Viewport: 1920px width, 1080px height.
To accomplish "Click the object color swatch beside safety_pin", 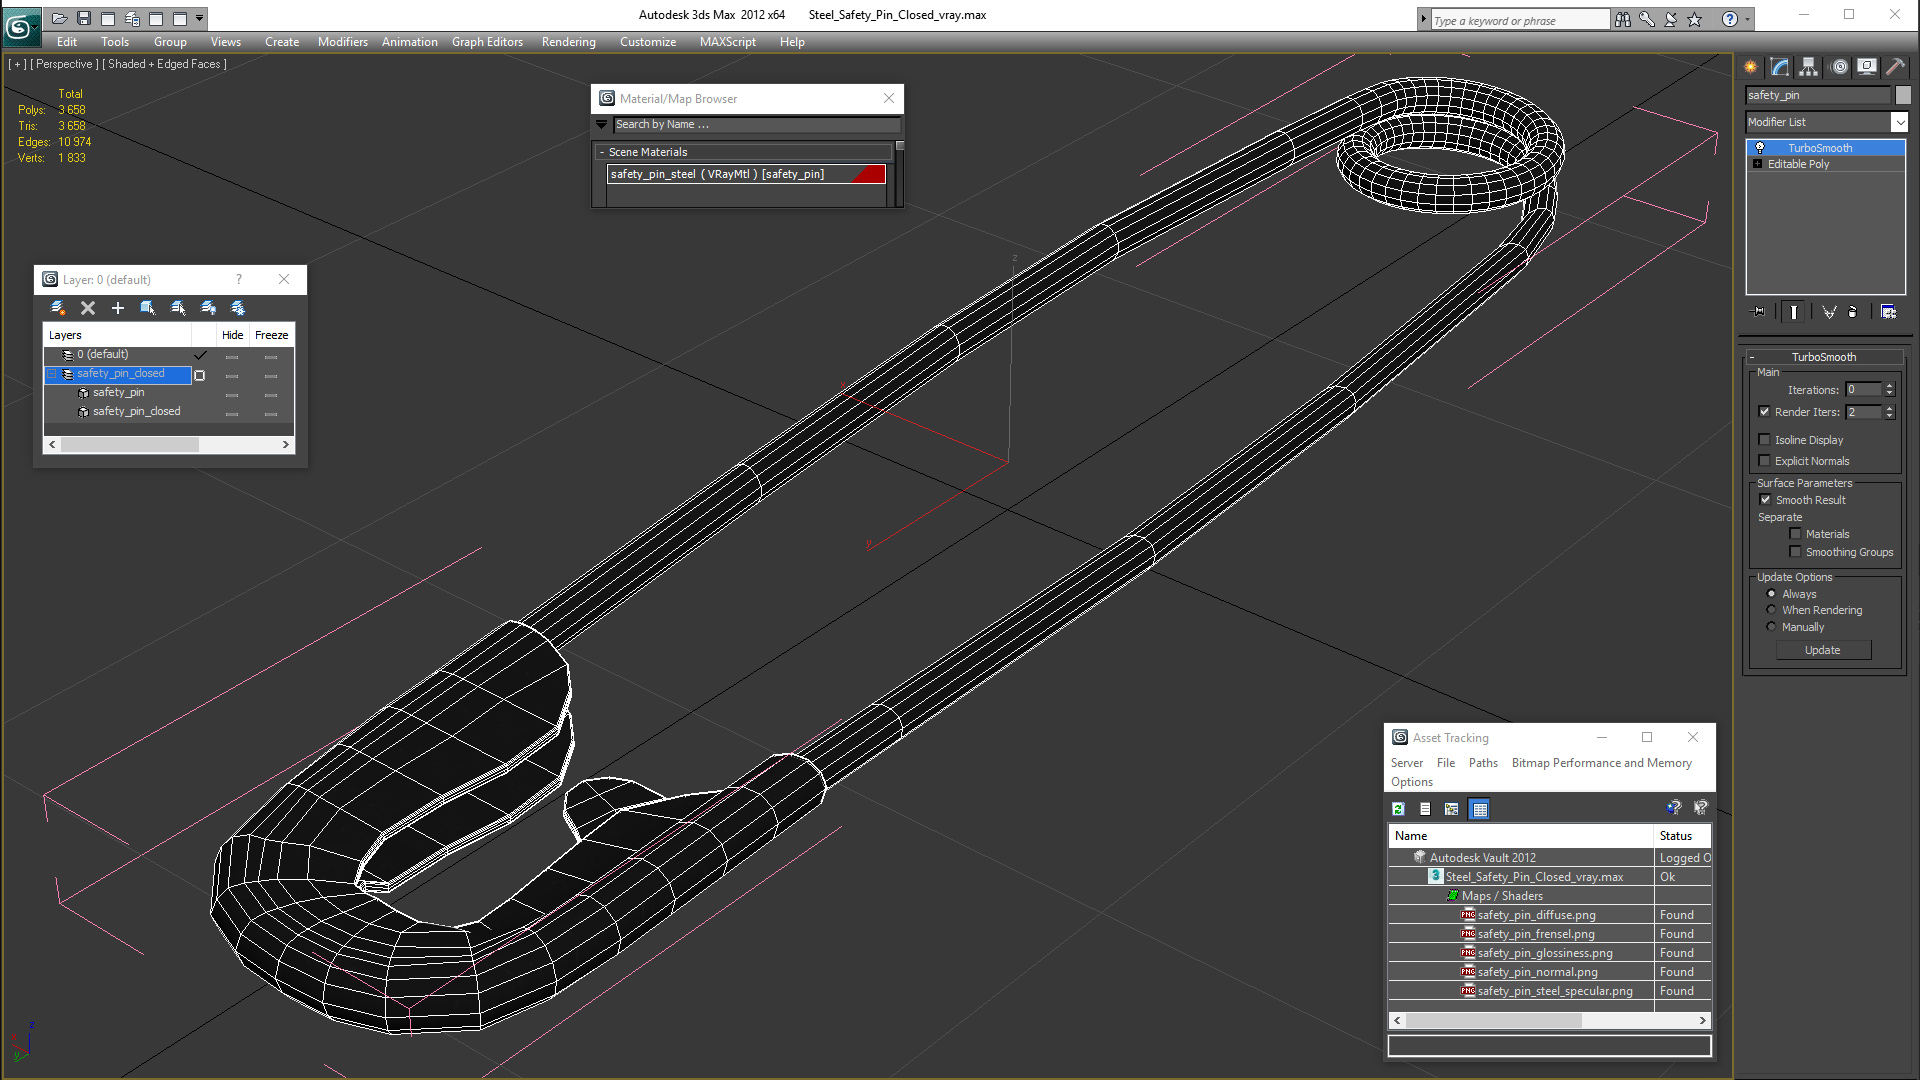I will point(1903,95).
